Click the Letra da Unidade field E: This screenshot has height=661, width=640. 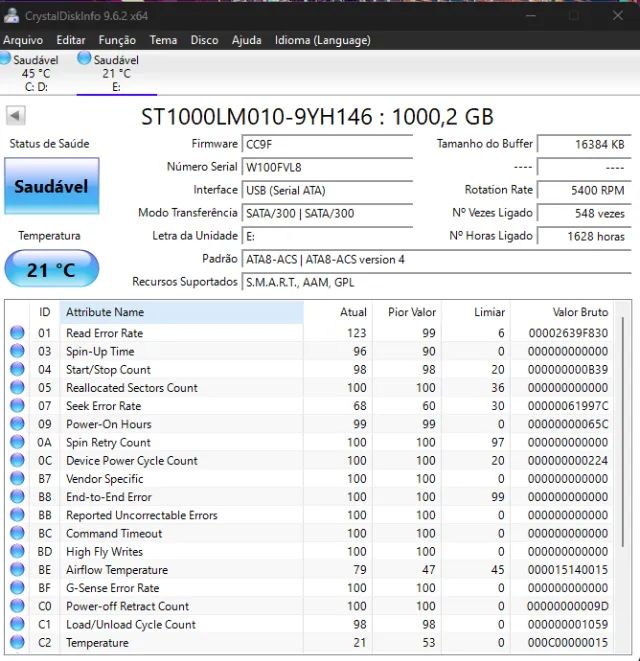pos(327,236)
